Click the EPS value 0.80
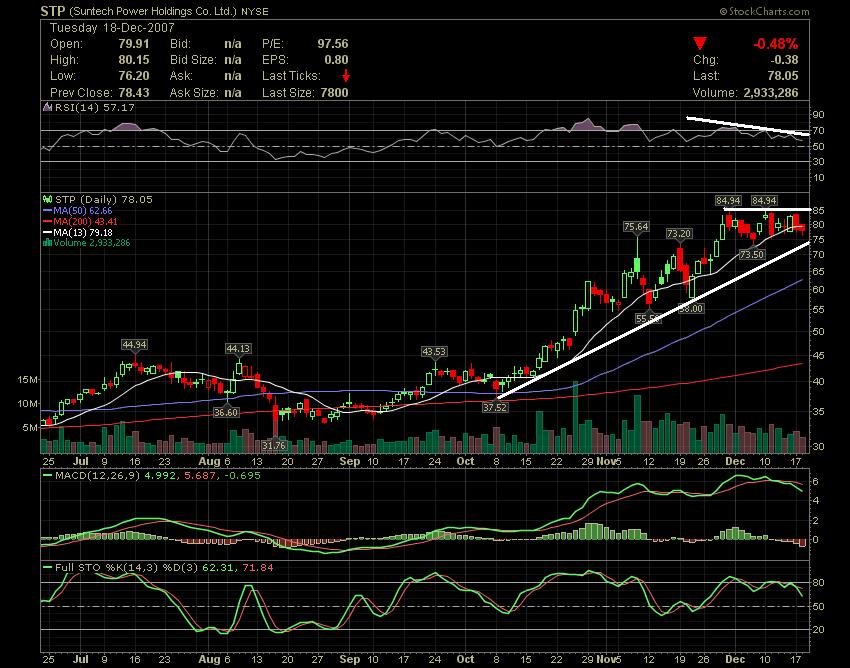The height and width of the screenshot is (668, 850). [x=336, y=60]
